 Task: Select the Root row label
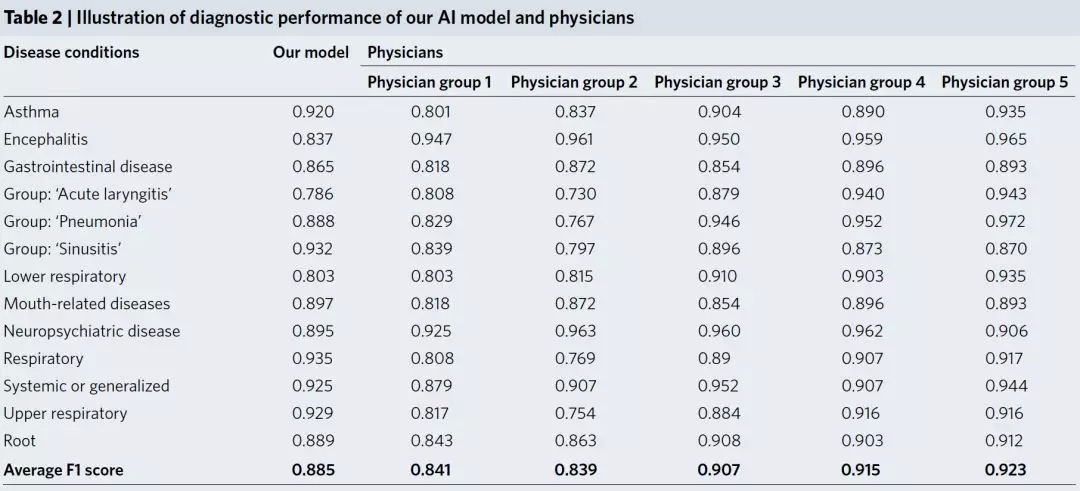point(20,441)
